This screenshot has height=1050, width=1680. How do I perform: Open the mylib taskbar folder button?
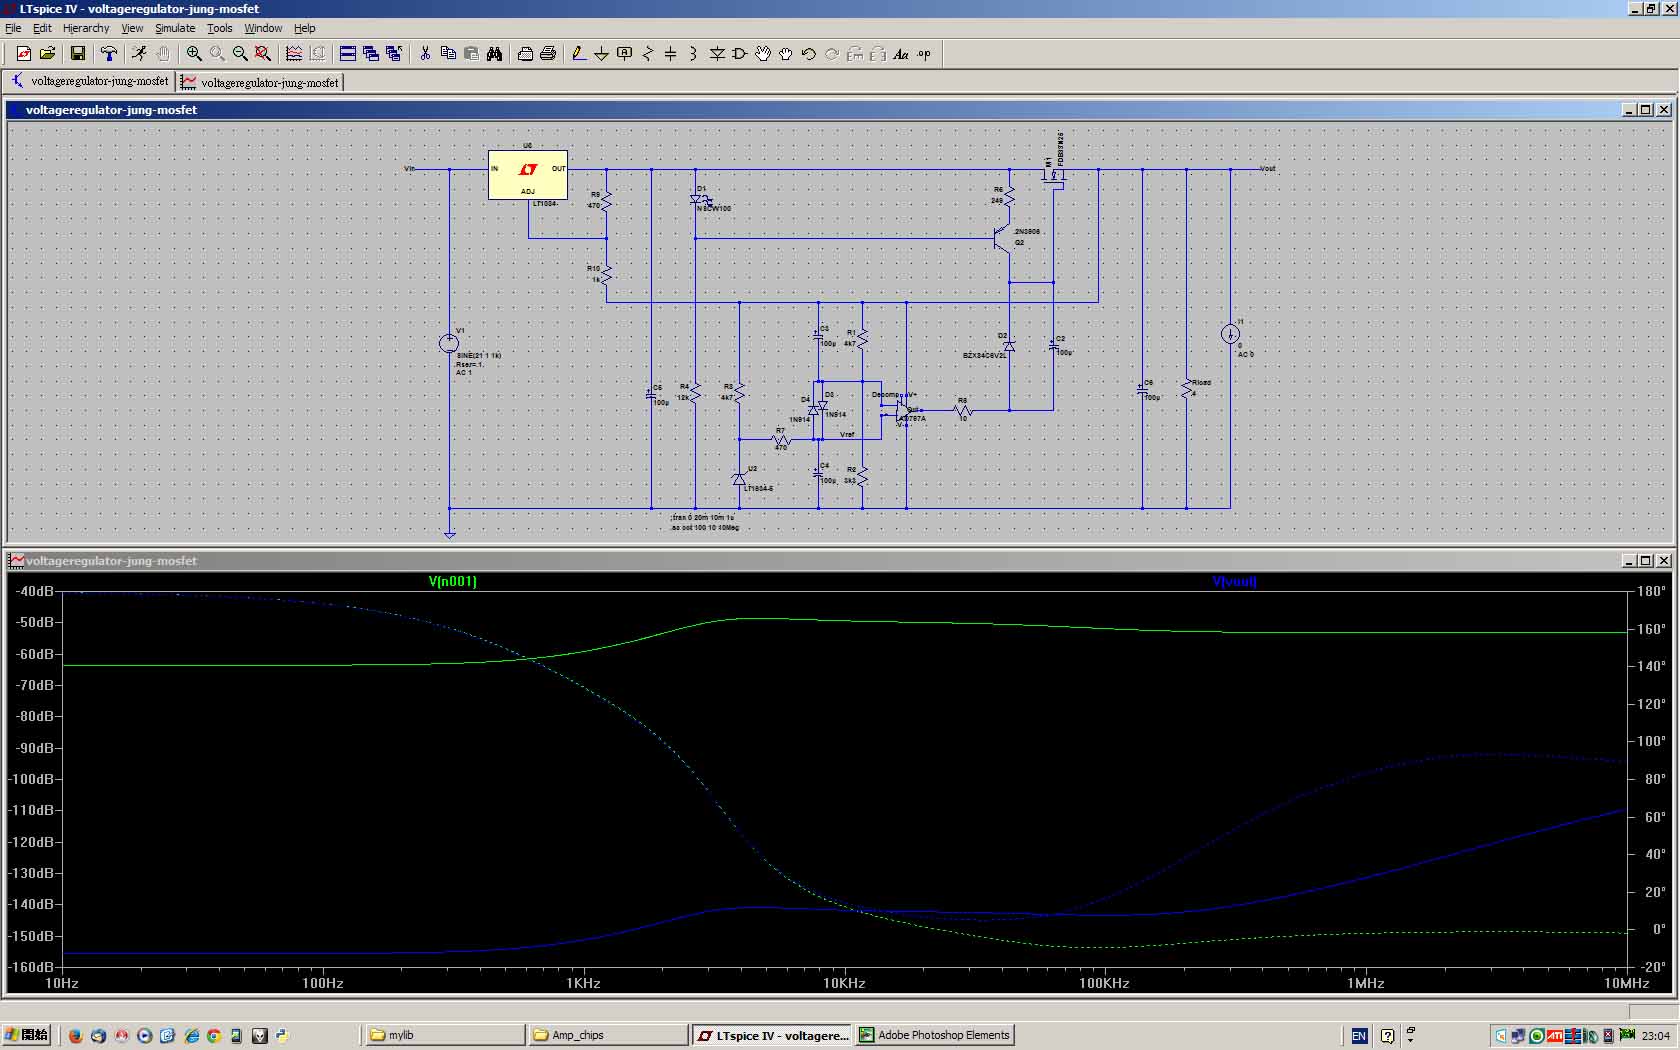click(x=444, y=1035)
